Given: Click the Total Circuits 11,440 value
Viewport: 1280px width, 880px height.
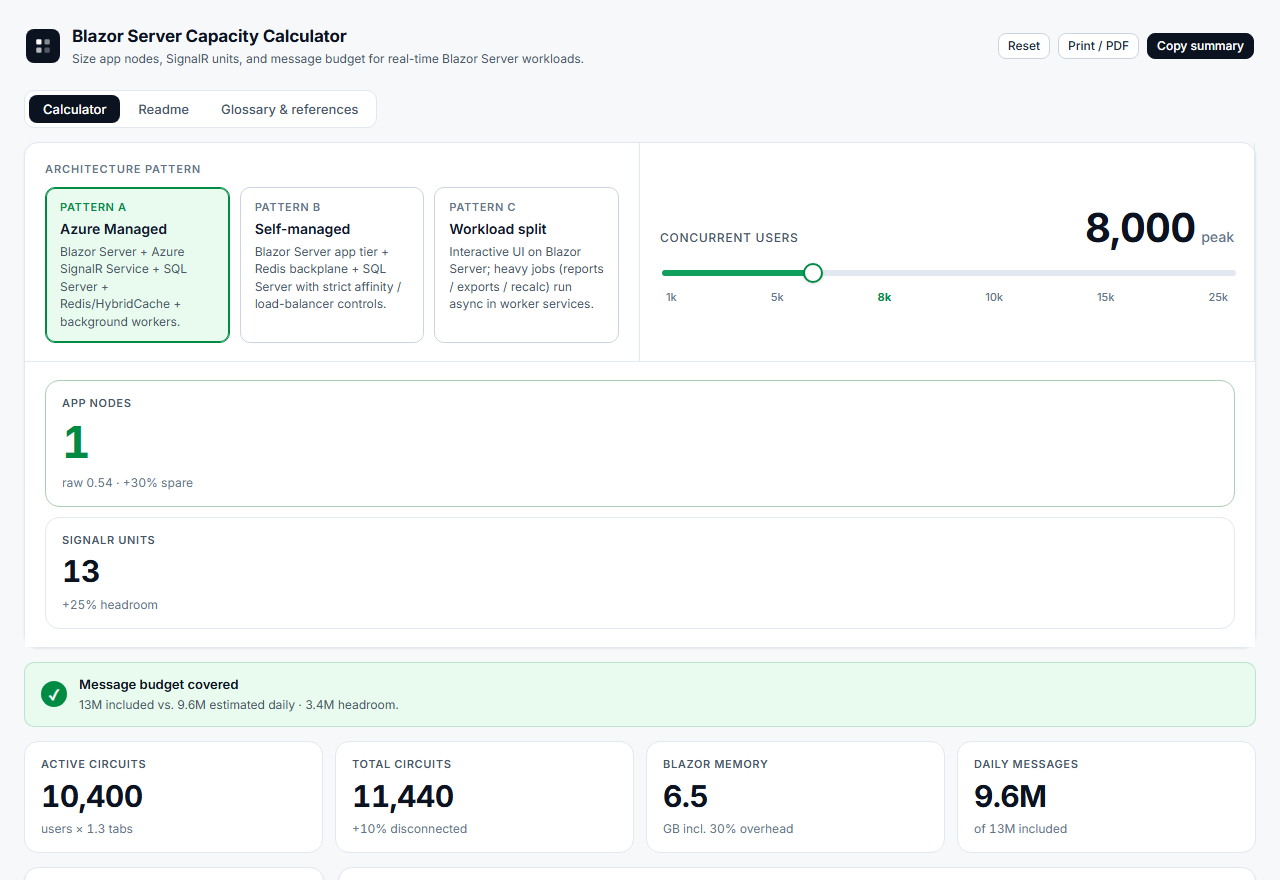Looking at the screenshot, I should pos(403,796).
